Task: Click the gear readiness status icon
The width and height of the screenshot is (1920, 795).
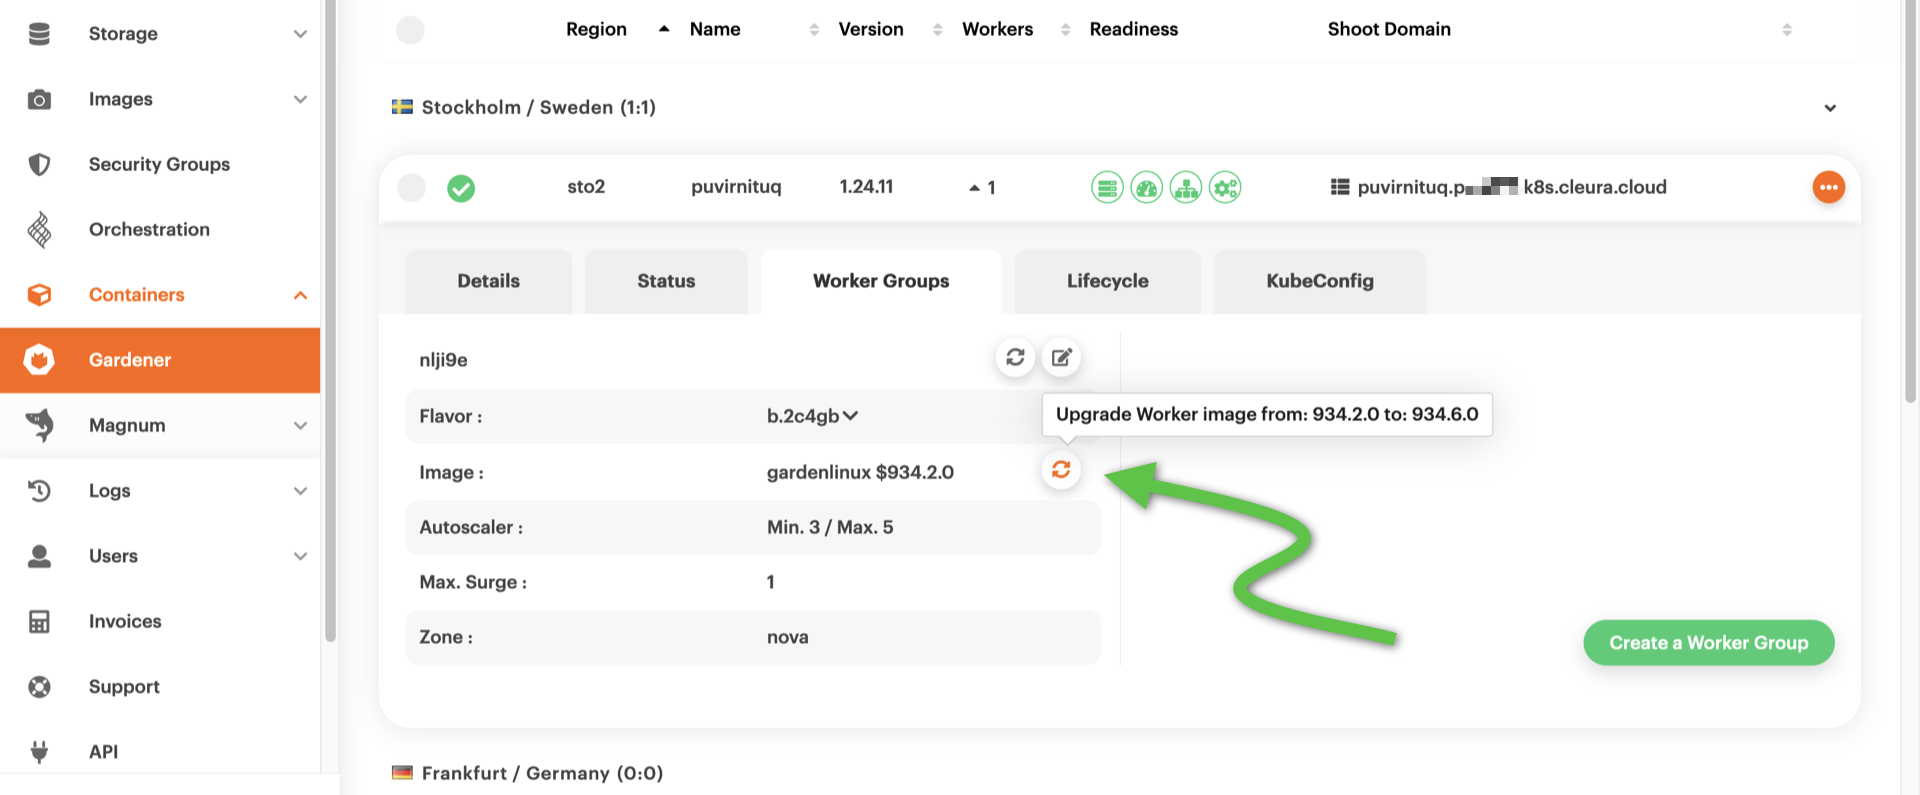Action: point(1225,187)
